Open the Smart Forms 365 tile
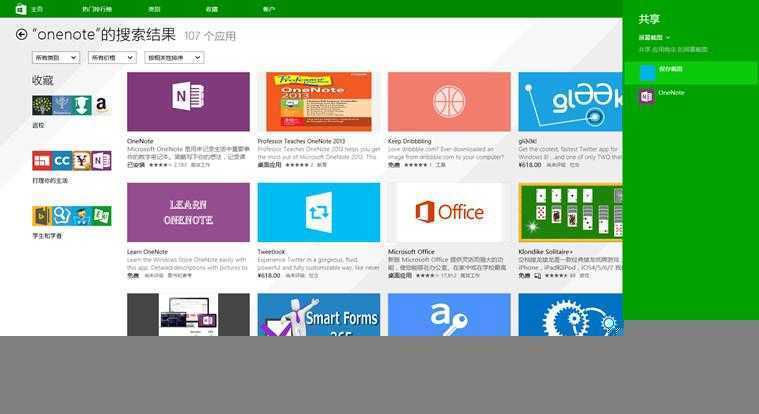Image resolution: width=759 pixels, height=414 pixels. (x=319, y=314)
